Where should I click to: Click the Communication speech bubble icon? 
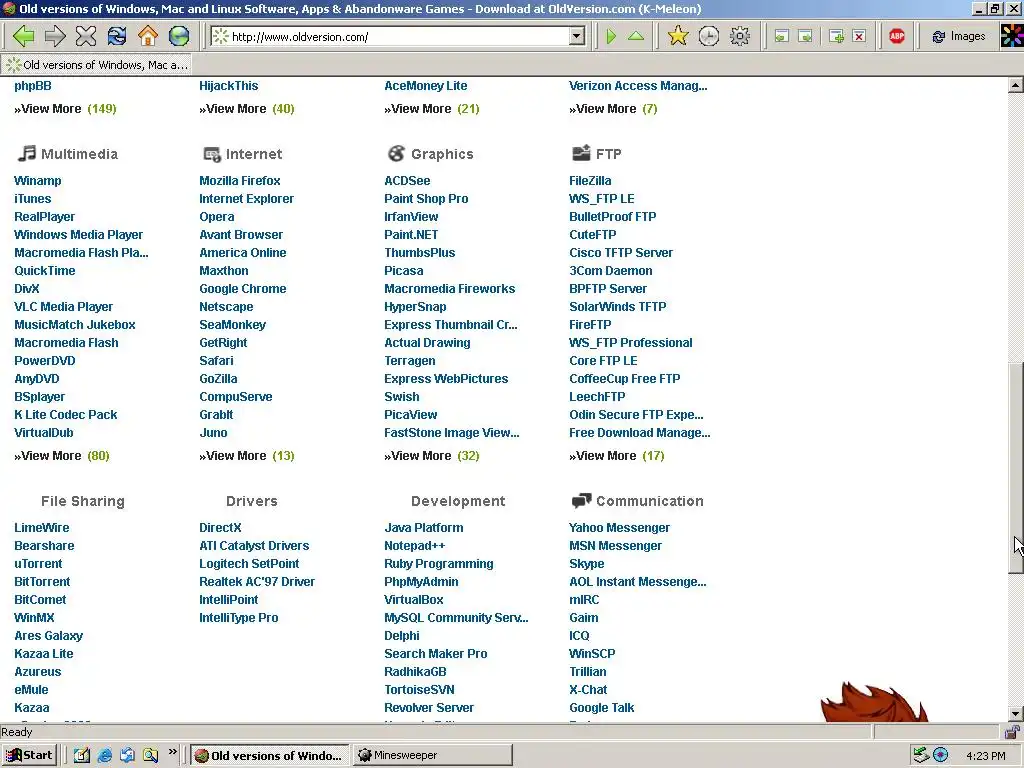pos(581,501)
